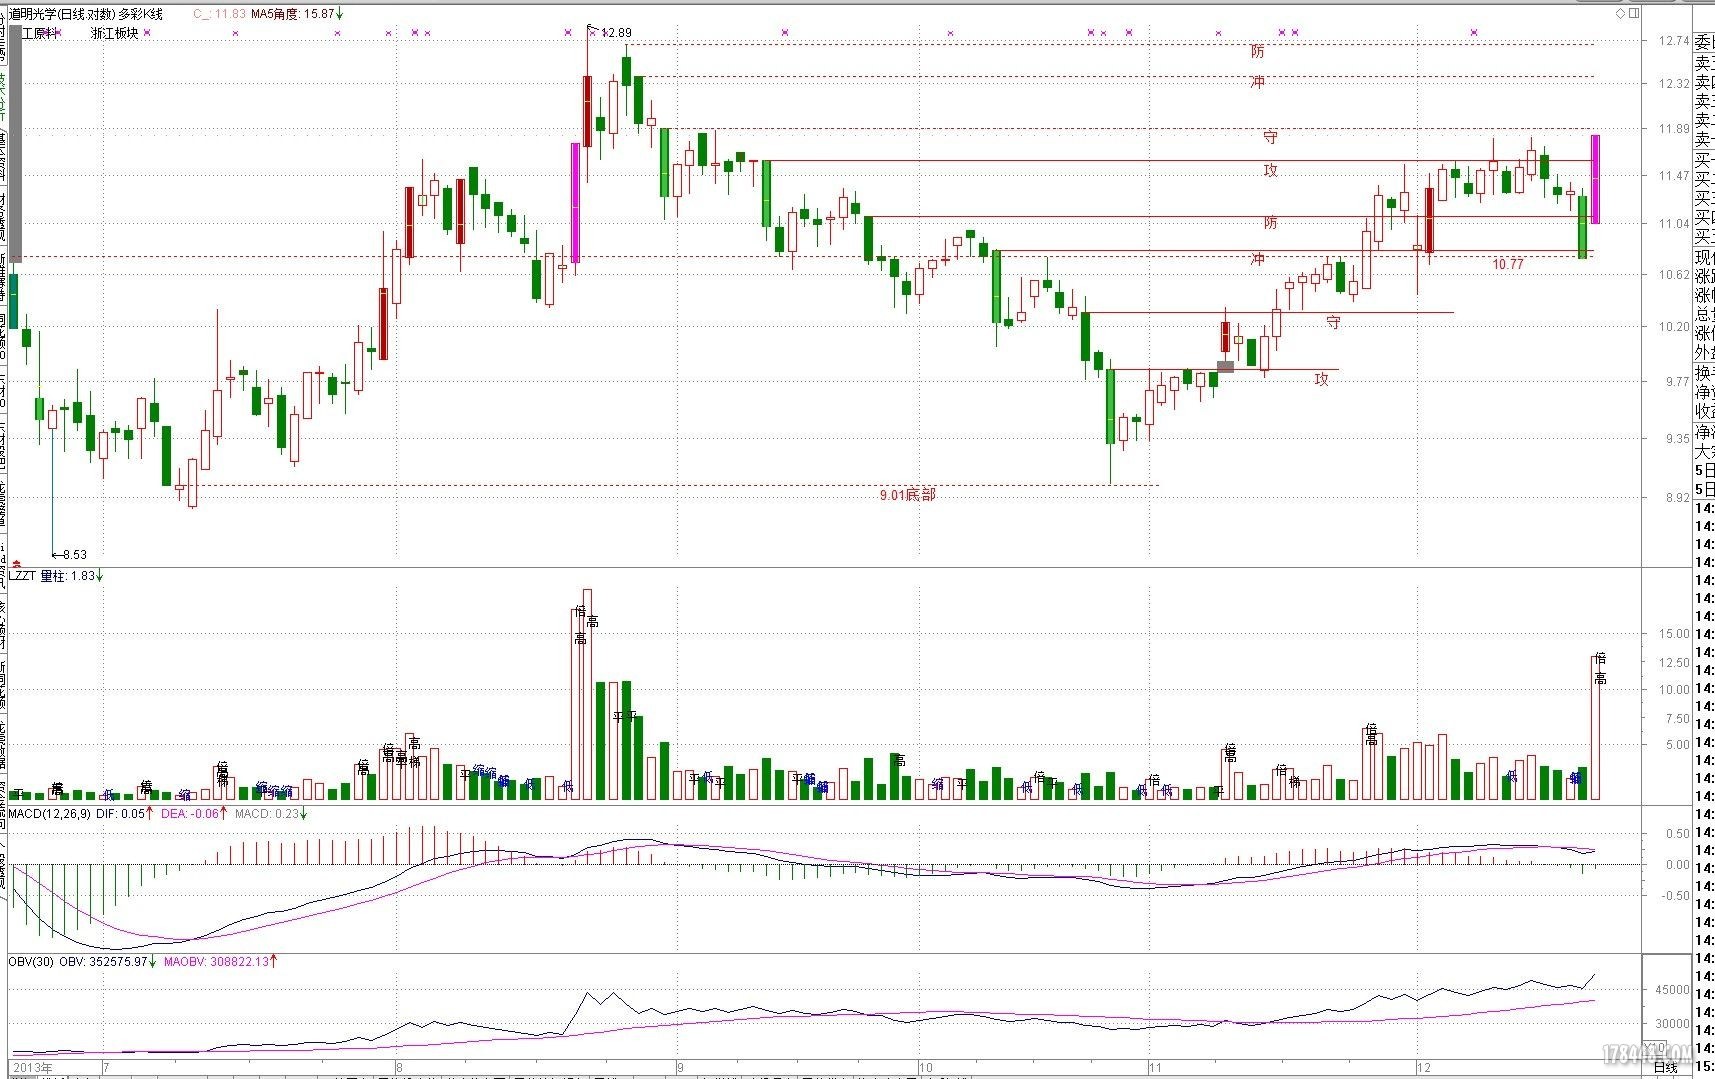
Task: Jump to month 11 on the time axis
Action: [x=1157, y=1069]
